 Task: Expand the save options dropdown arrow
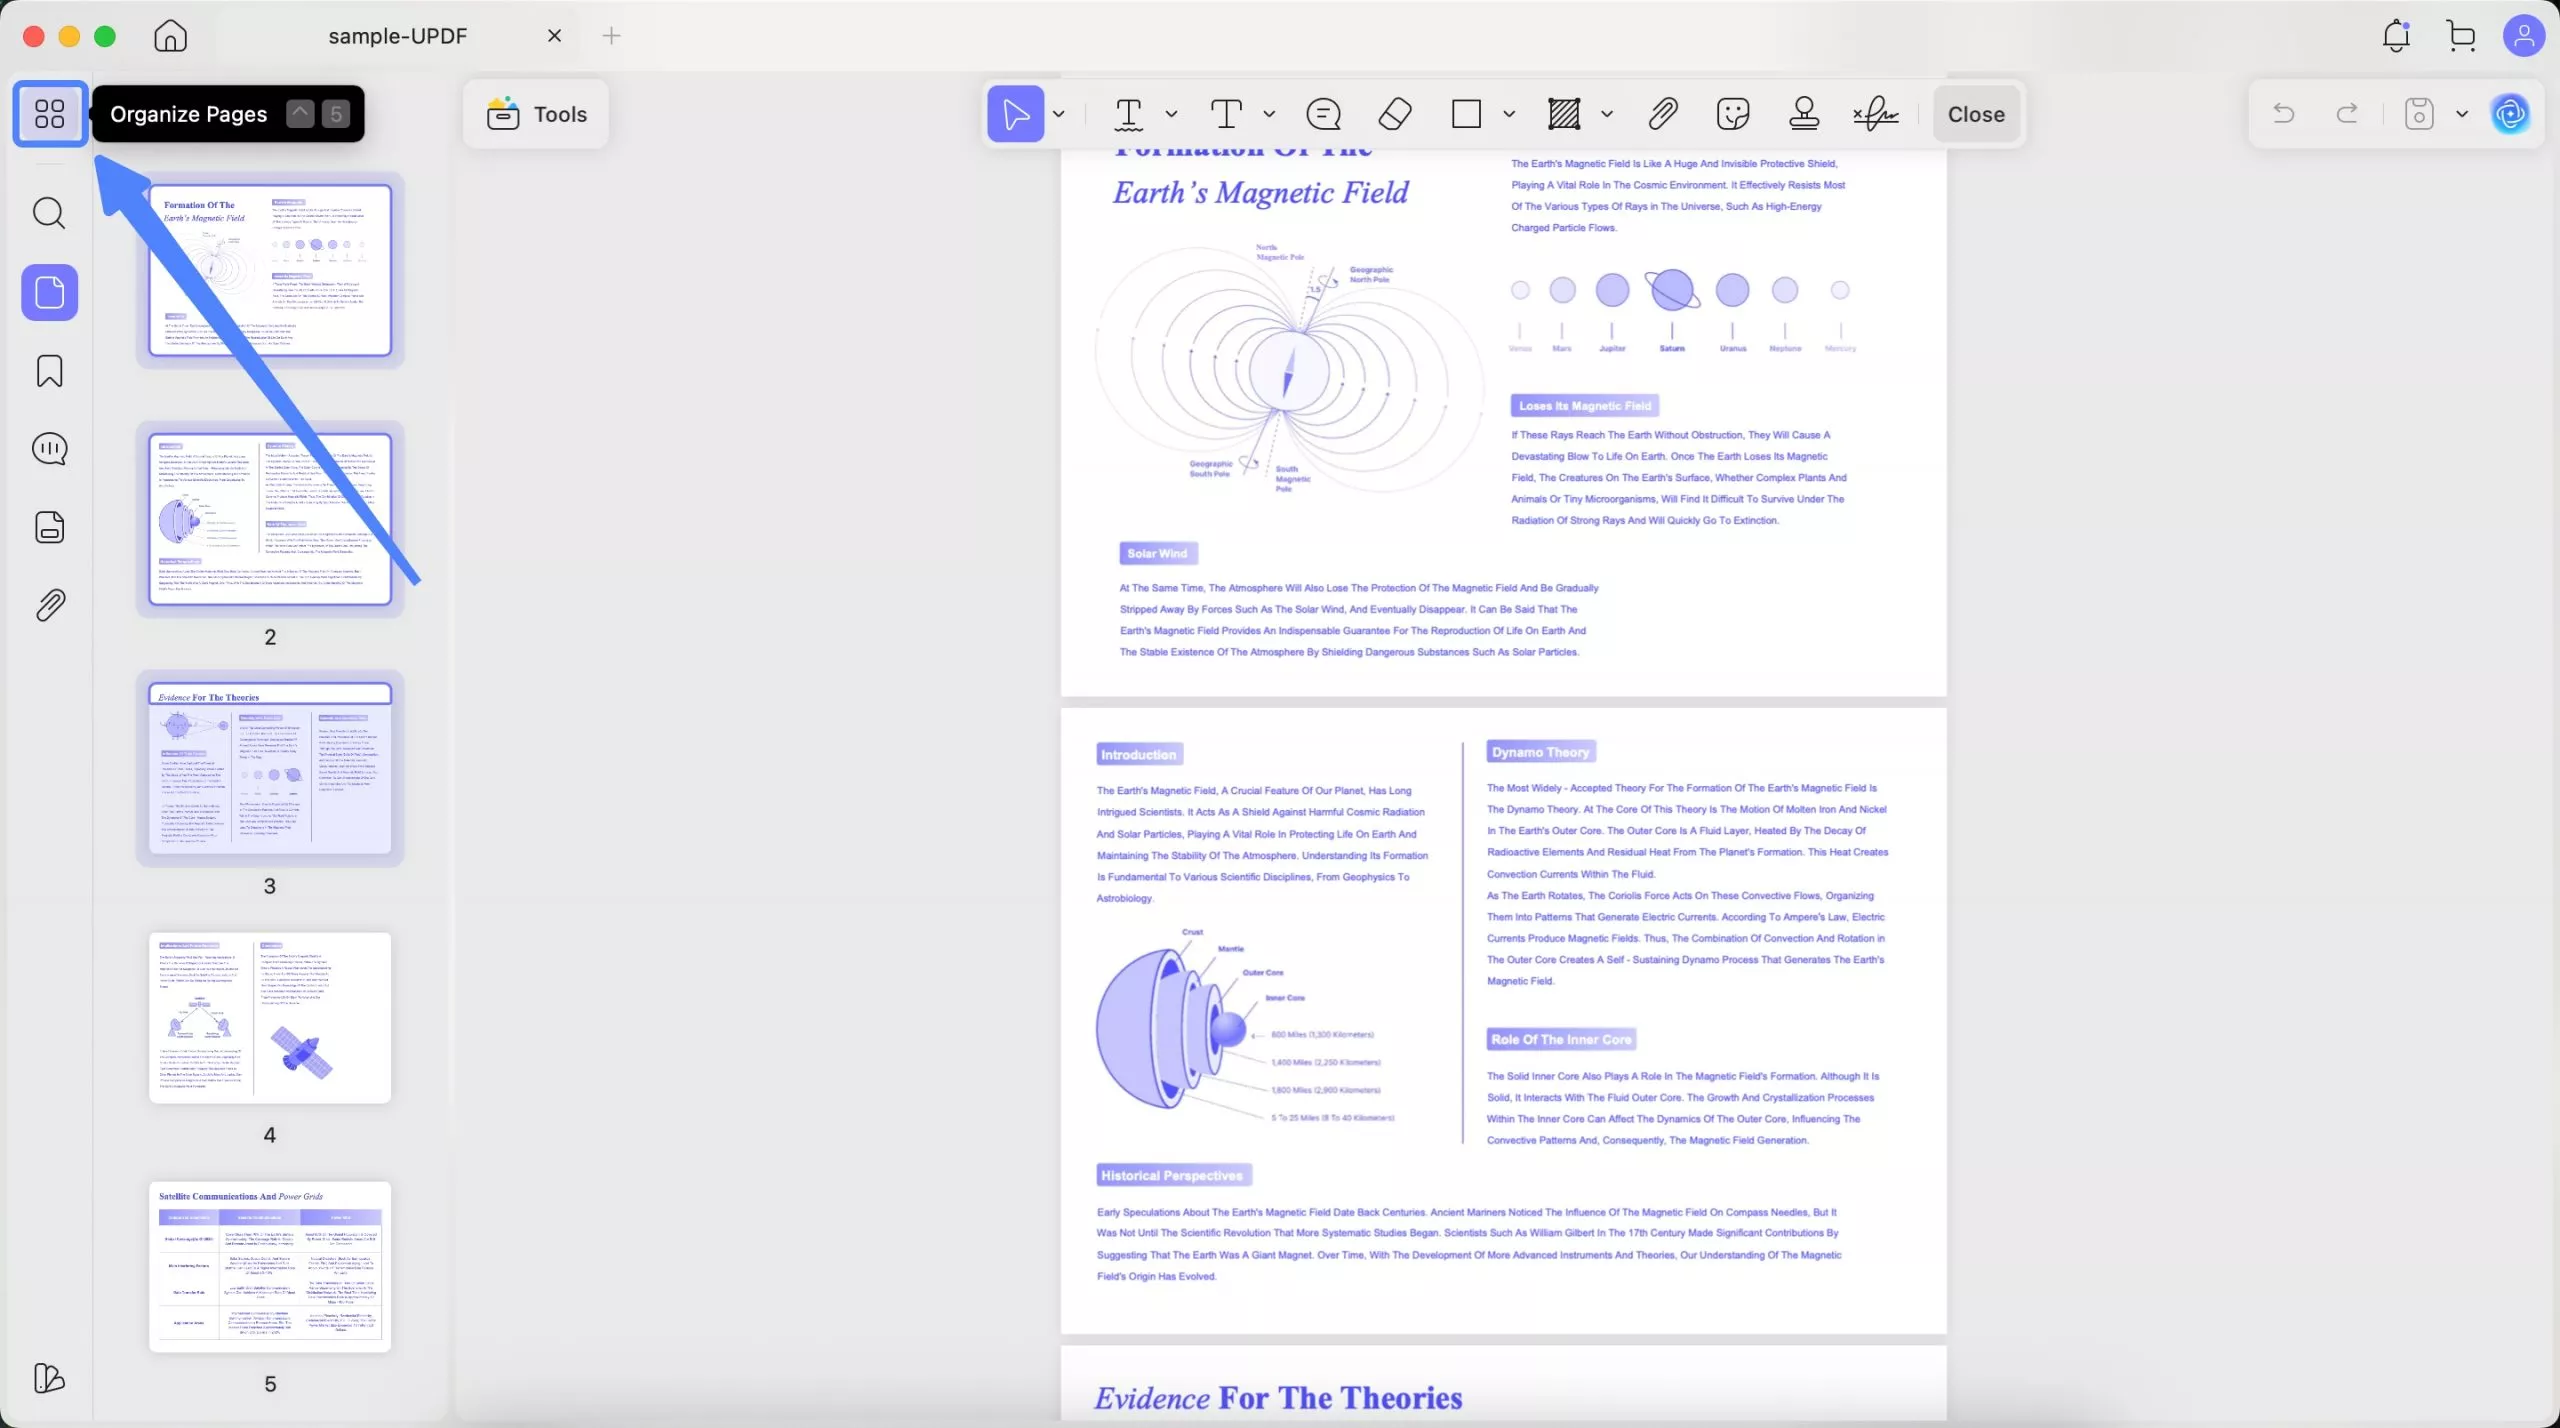click(x=2462, y=113)
